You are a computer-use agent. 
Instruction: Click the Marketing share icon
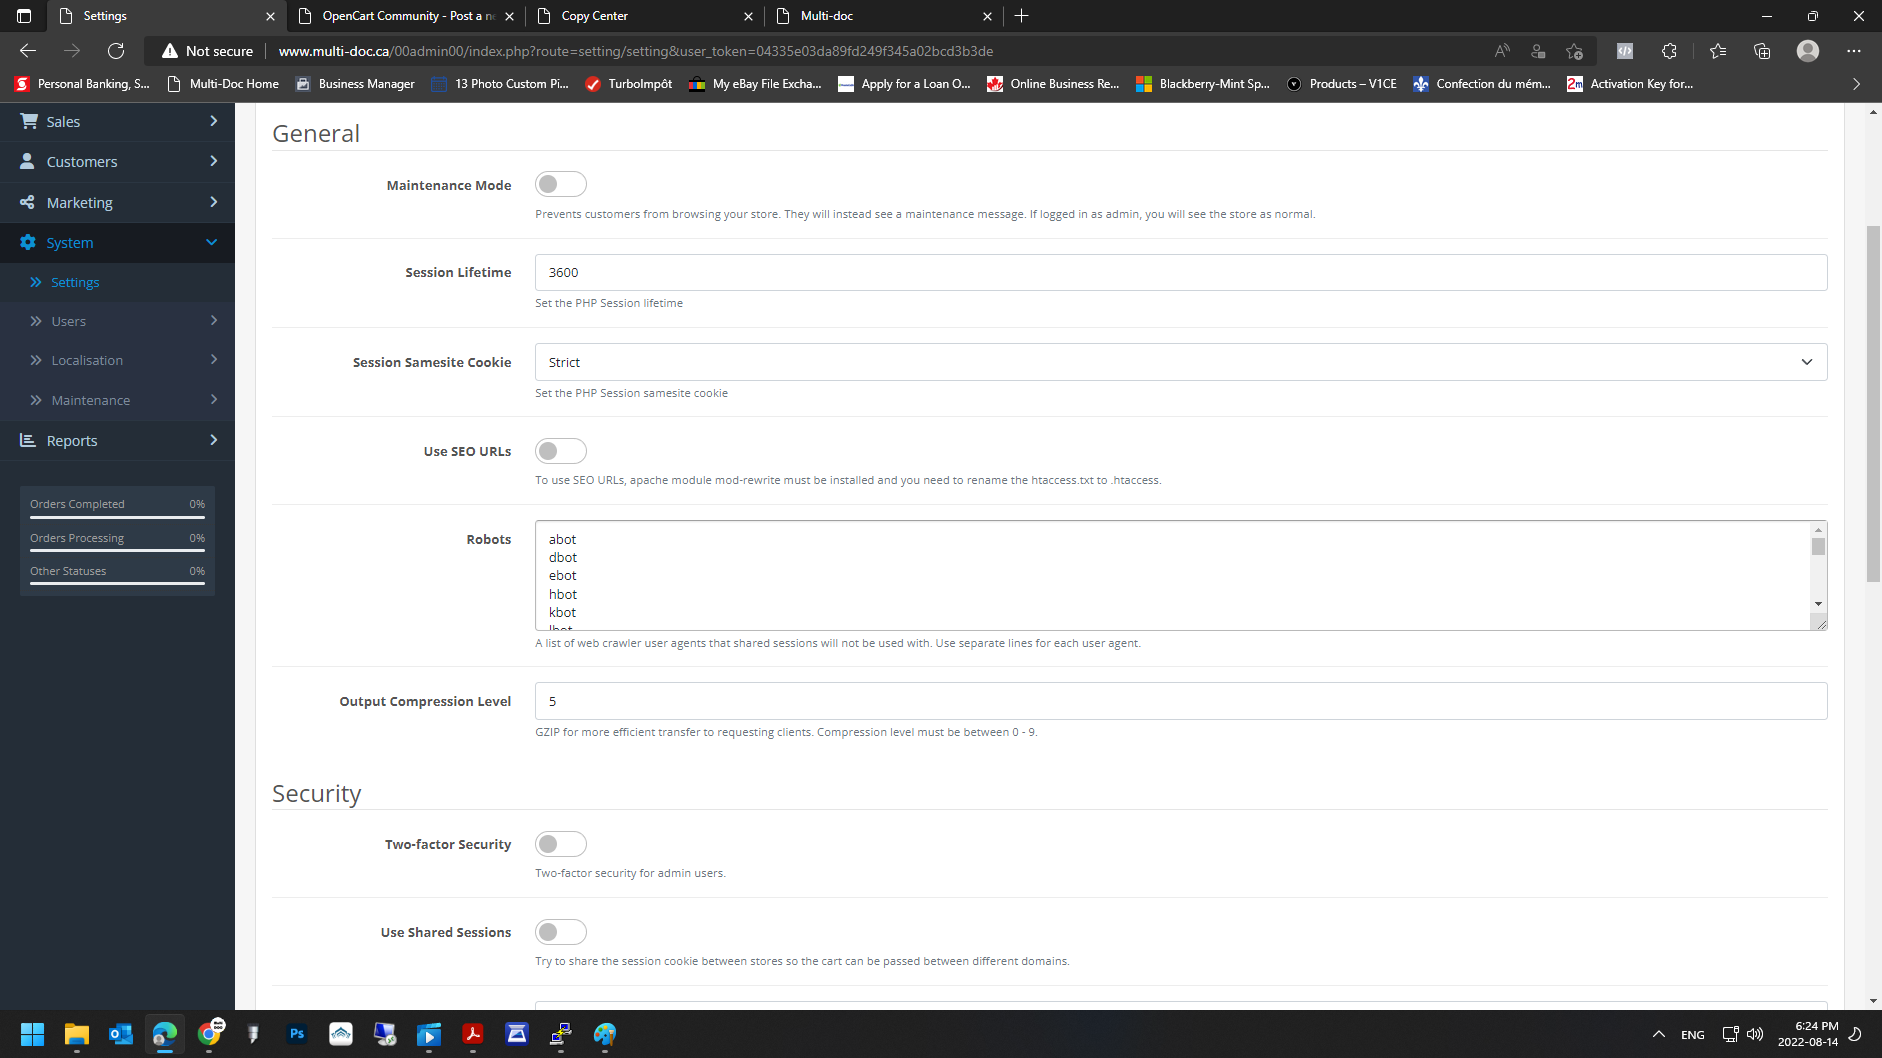coord(27,202)
